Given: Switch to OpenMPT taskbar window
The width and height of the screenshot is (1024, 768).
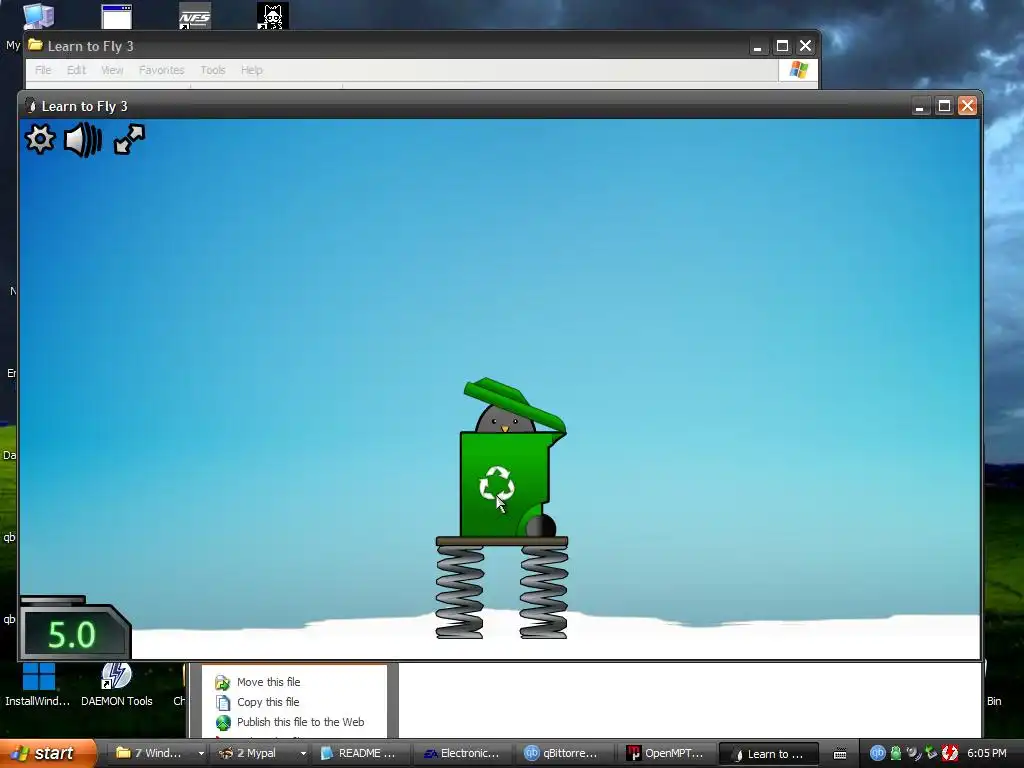Looking at the screenshot, I should 667,753.
